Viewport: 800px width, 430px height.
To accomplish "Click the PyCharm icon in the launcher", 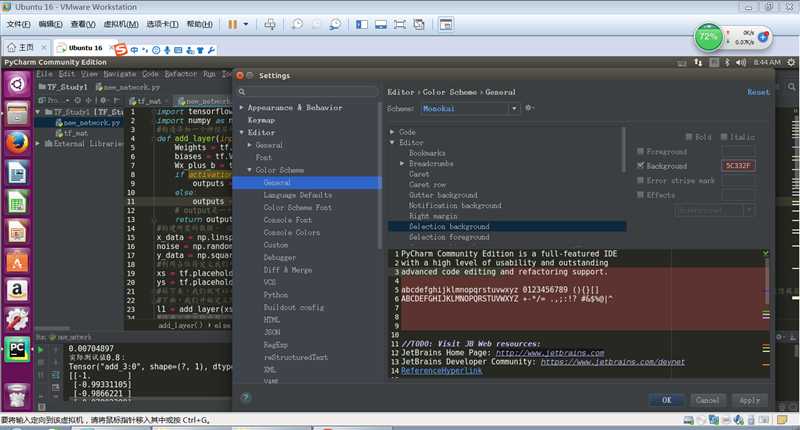I will pos(17,349).
